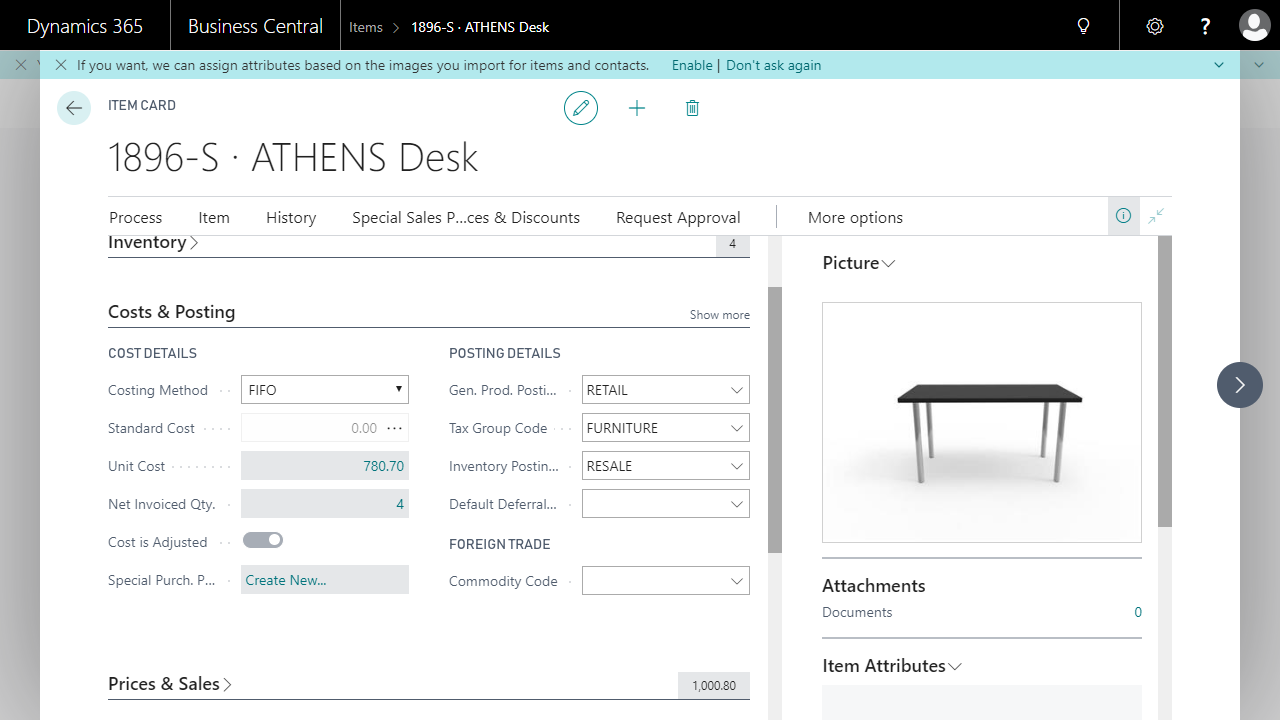Open the help question mark icon
1280x720 pixels.
(x=1206, y=27)
